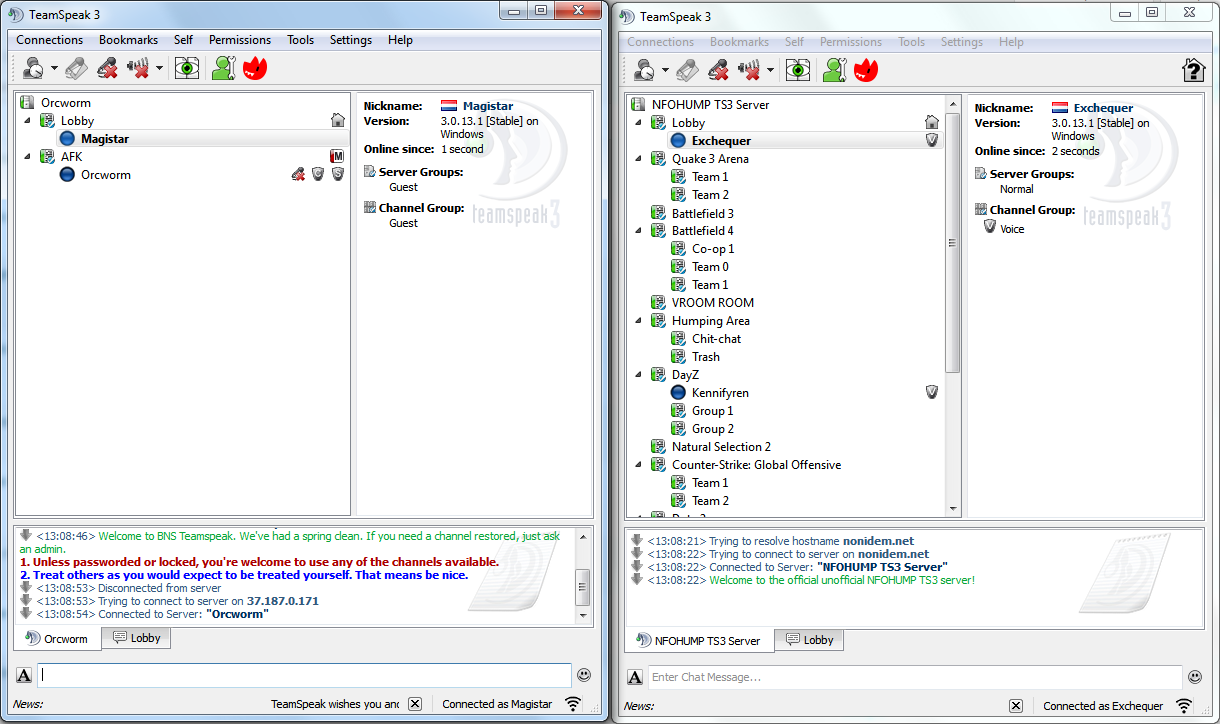
Task: Click the red Overwolf icon in right window
Action: click(x=866, y=70)
